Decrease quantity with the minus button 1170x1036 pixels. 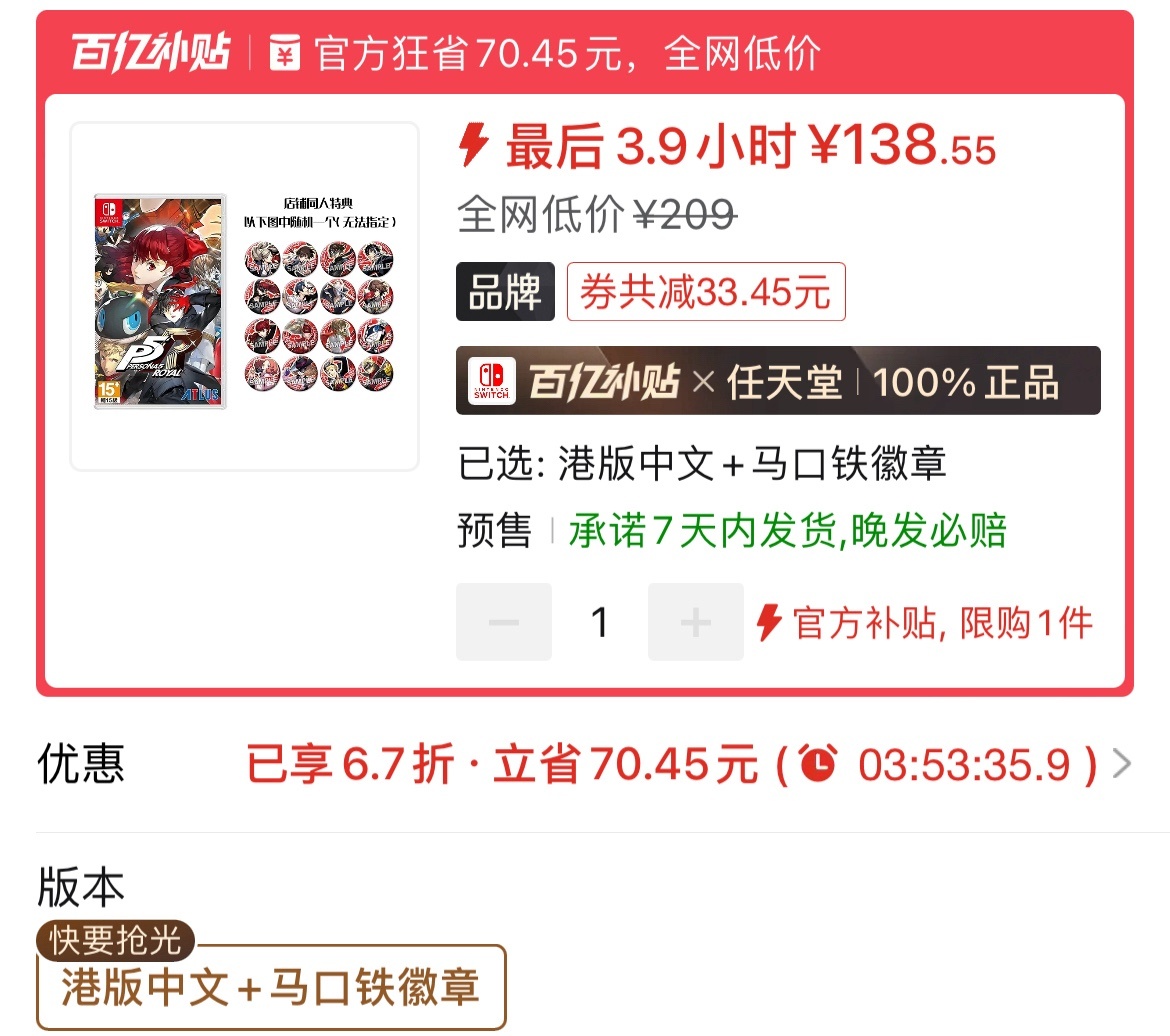[x=504, y=622]
